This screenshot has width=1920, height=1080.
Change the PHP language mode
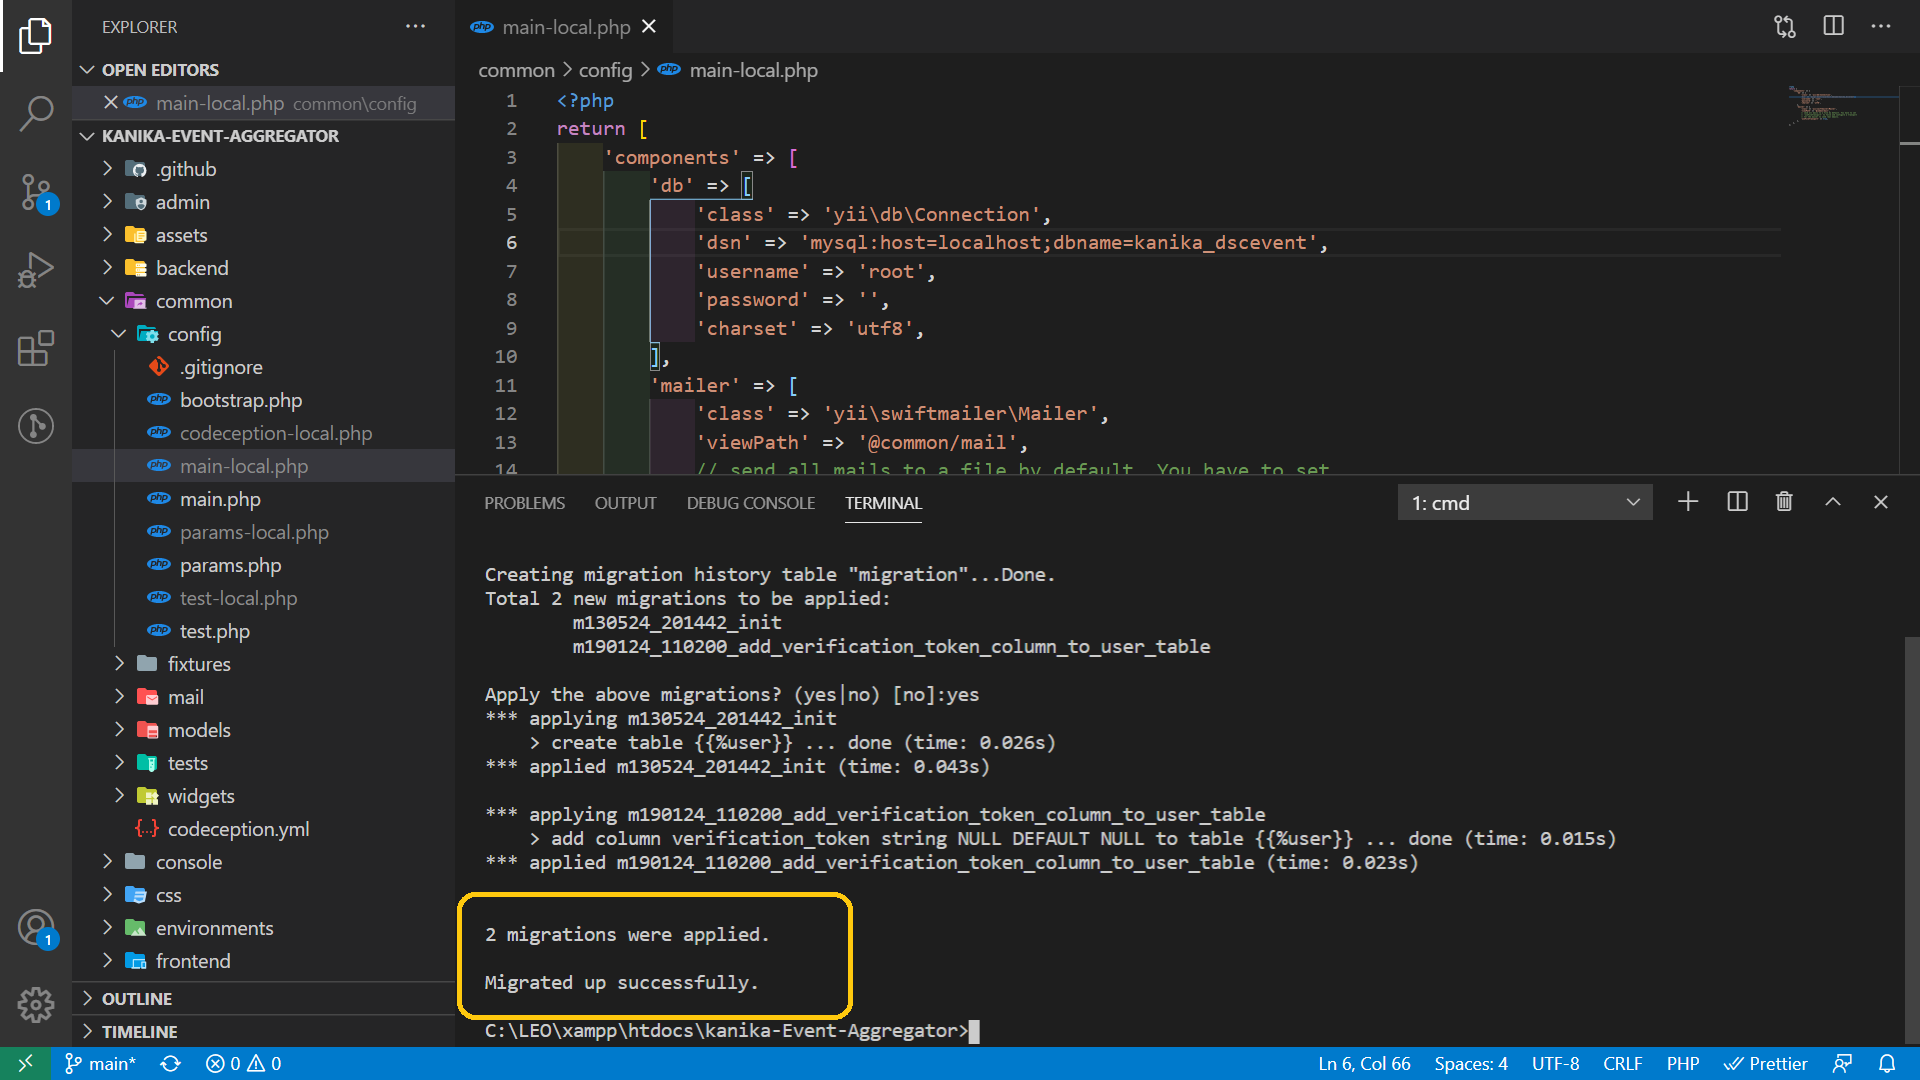(1683, 1064)
